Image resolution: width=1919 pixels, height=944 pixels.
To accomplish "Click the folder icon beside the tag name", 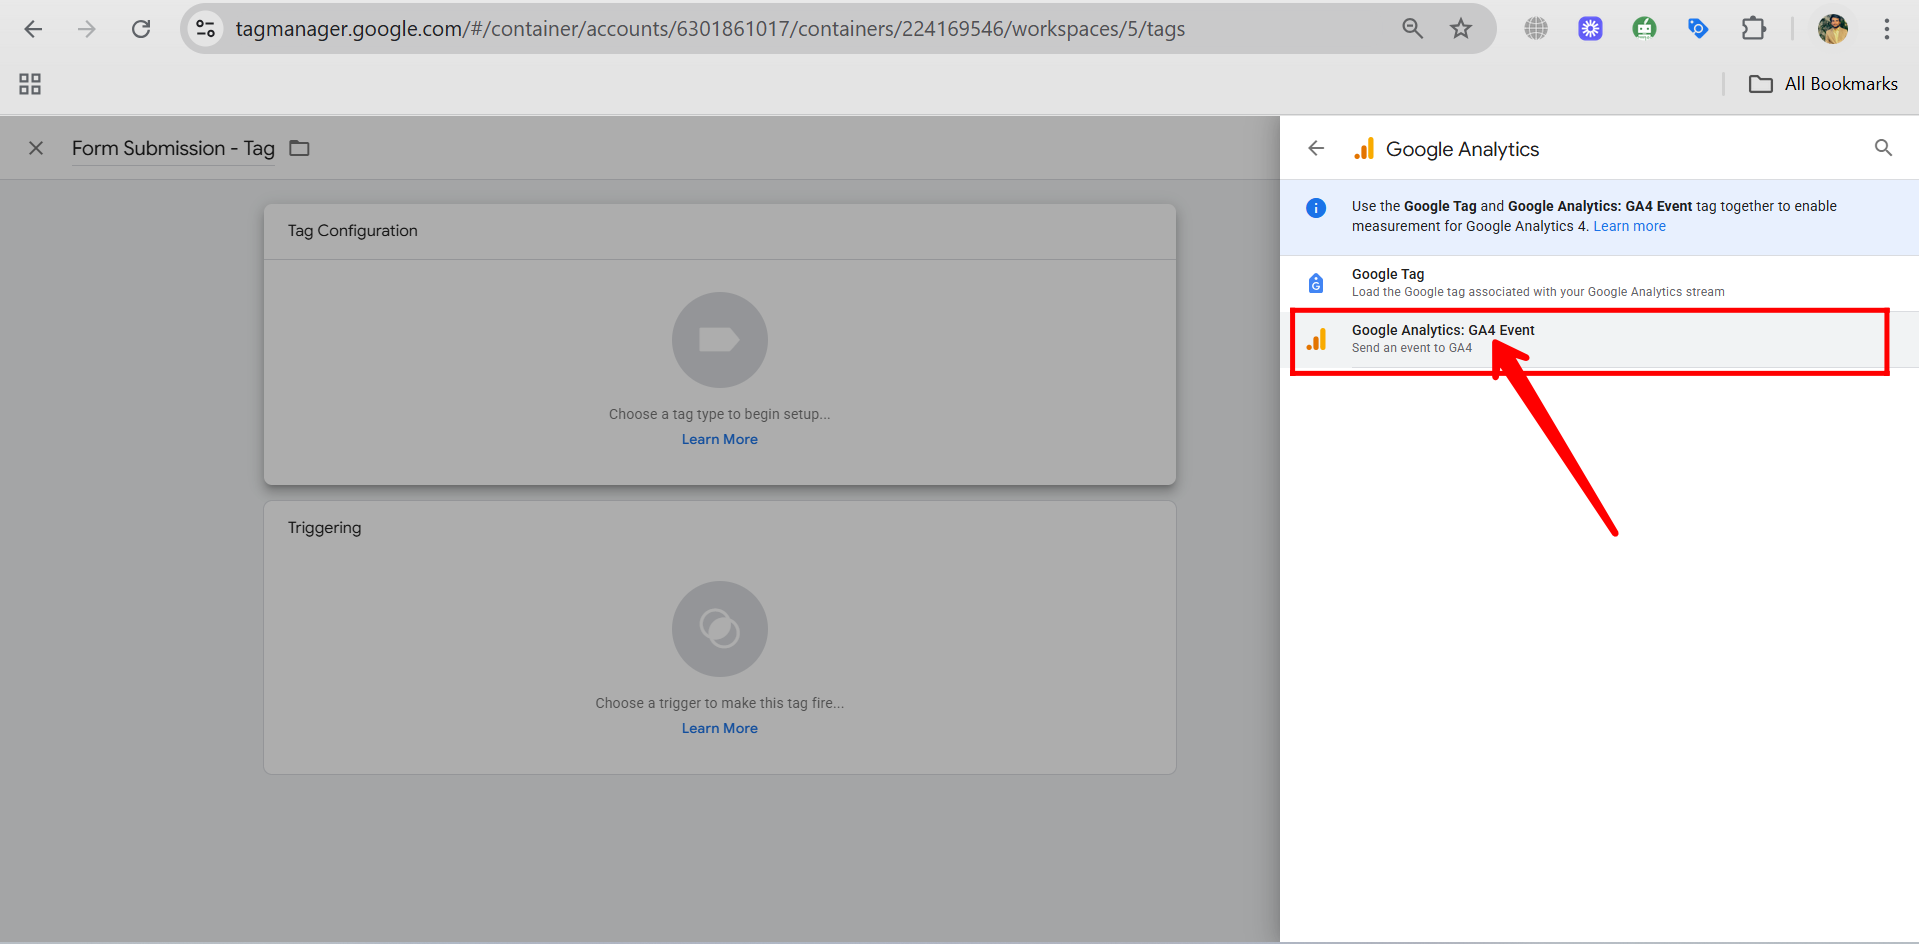I will pyautogui.click(x=299, y=148).
